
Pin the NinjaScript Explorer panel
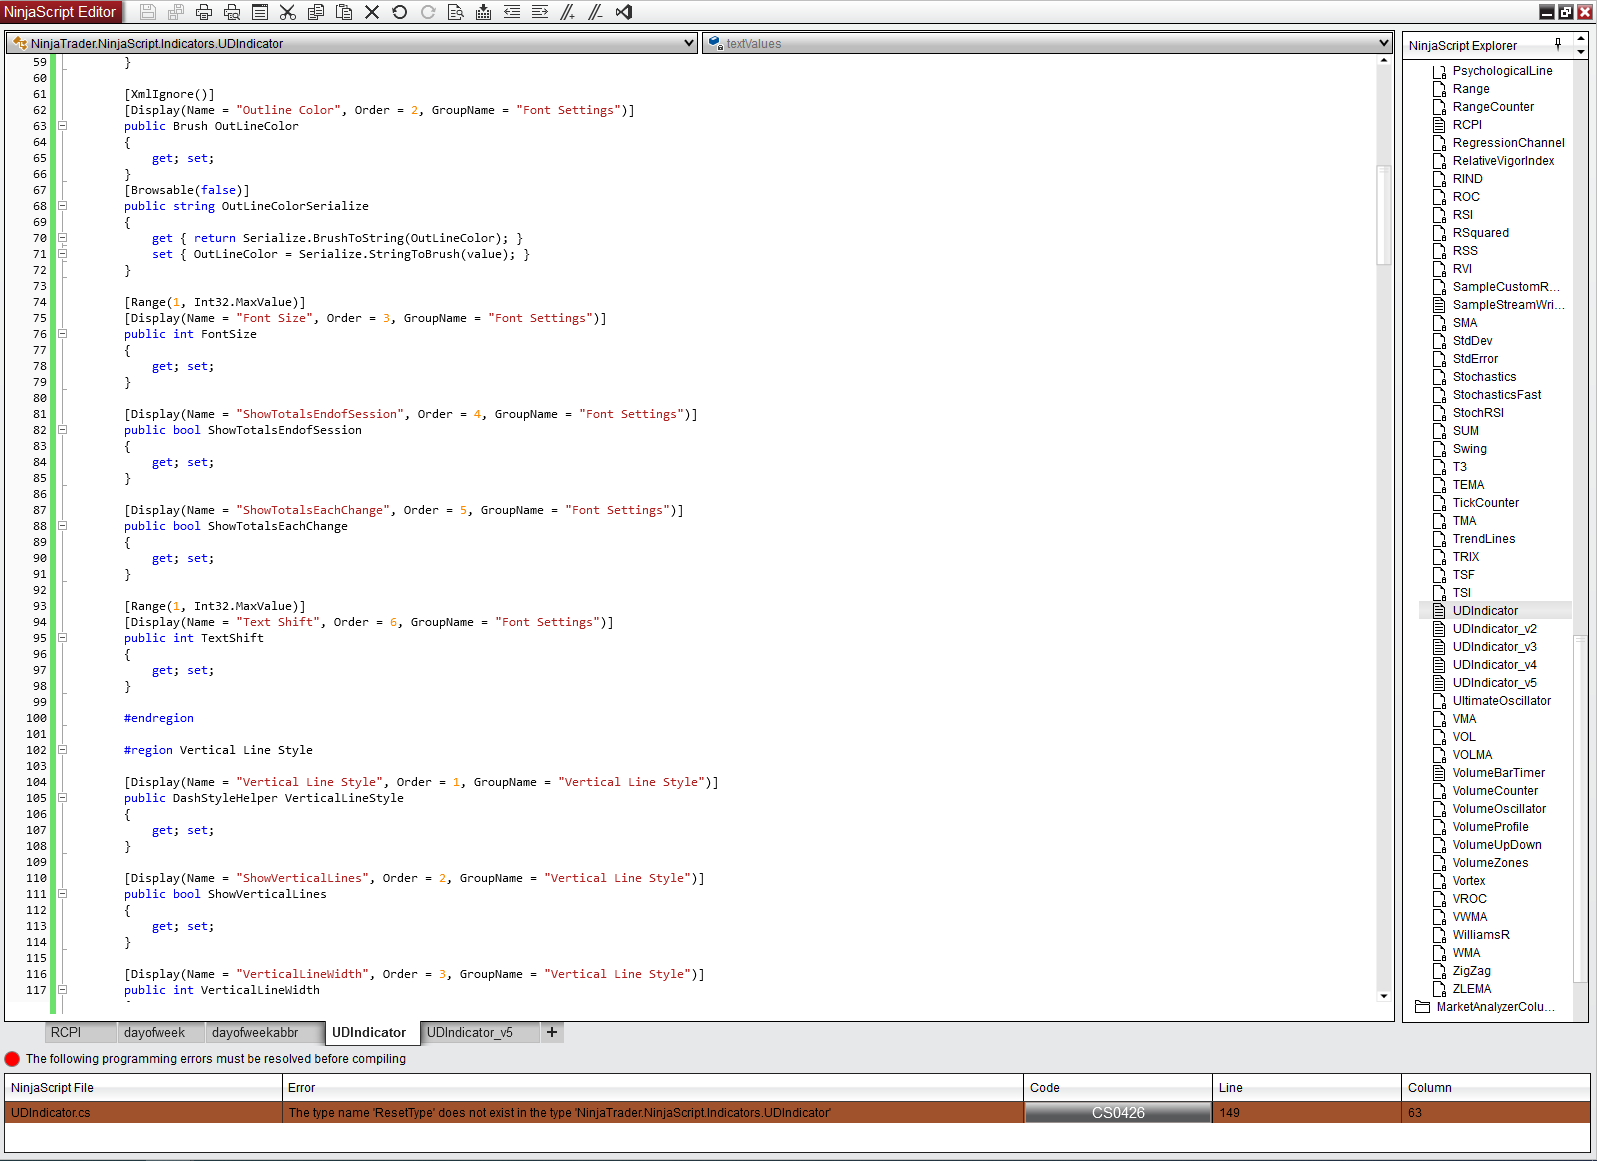[x=1558, y=44]
